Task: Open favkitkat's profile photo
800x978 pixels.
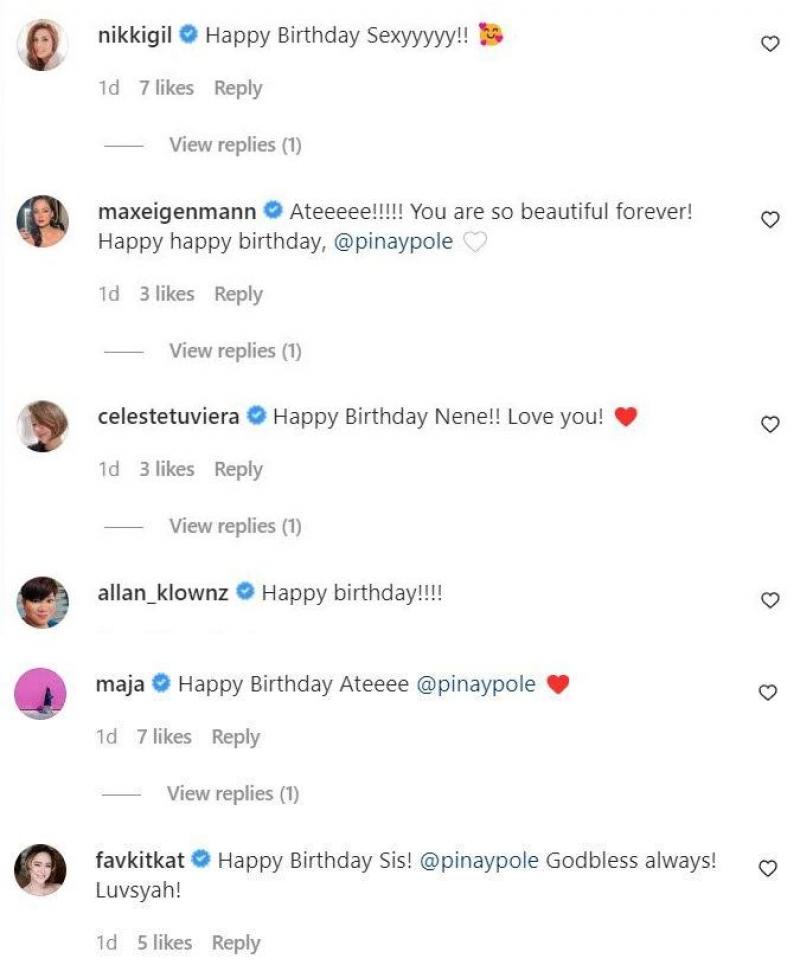Action: (x=42, y=869)
